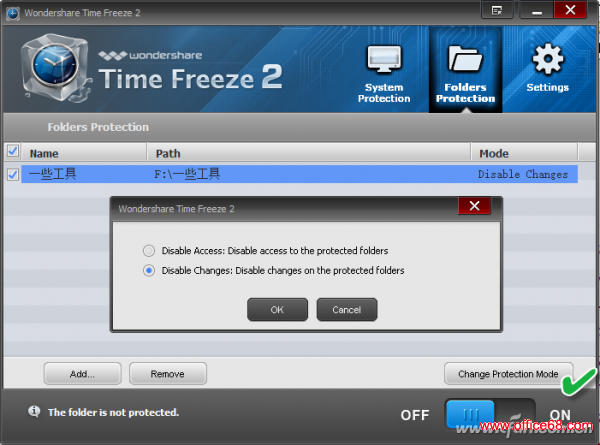Viewport: 600px width, 445px height.
Task: Uncheck the 一些工具 folder checkbox
Action: pyautogui.click(x=13, y=174)
